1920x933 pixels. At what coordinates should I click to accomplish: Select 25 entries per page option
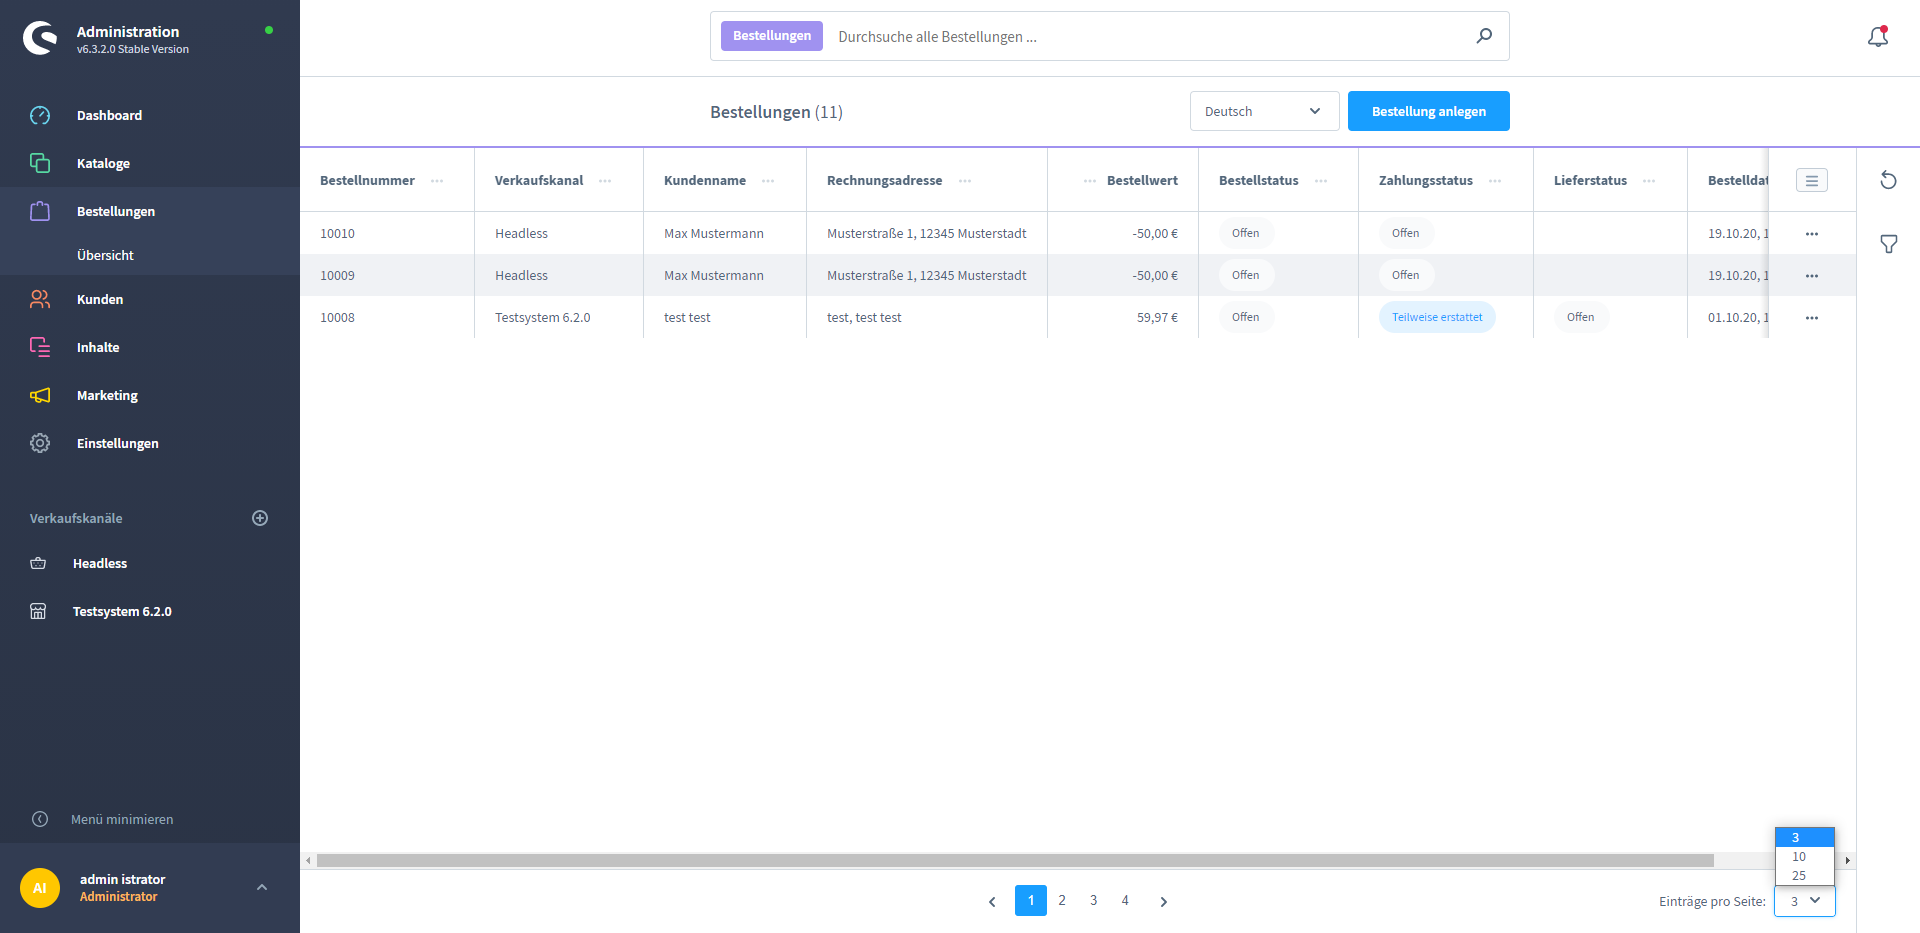pyautogui.click(x=1799, y=876)
